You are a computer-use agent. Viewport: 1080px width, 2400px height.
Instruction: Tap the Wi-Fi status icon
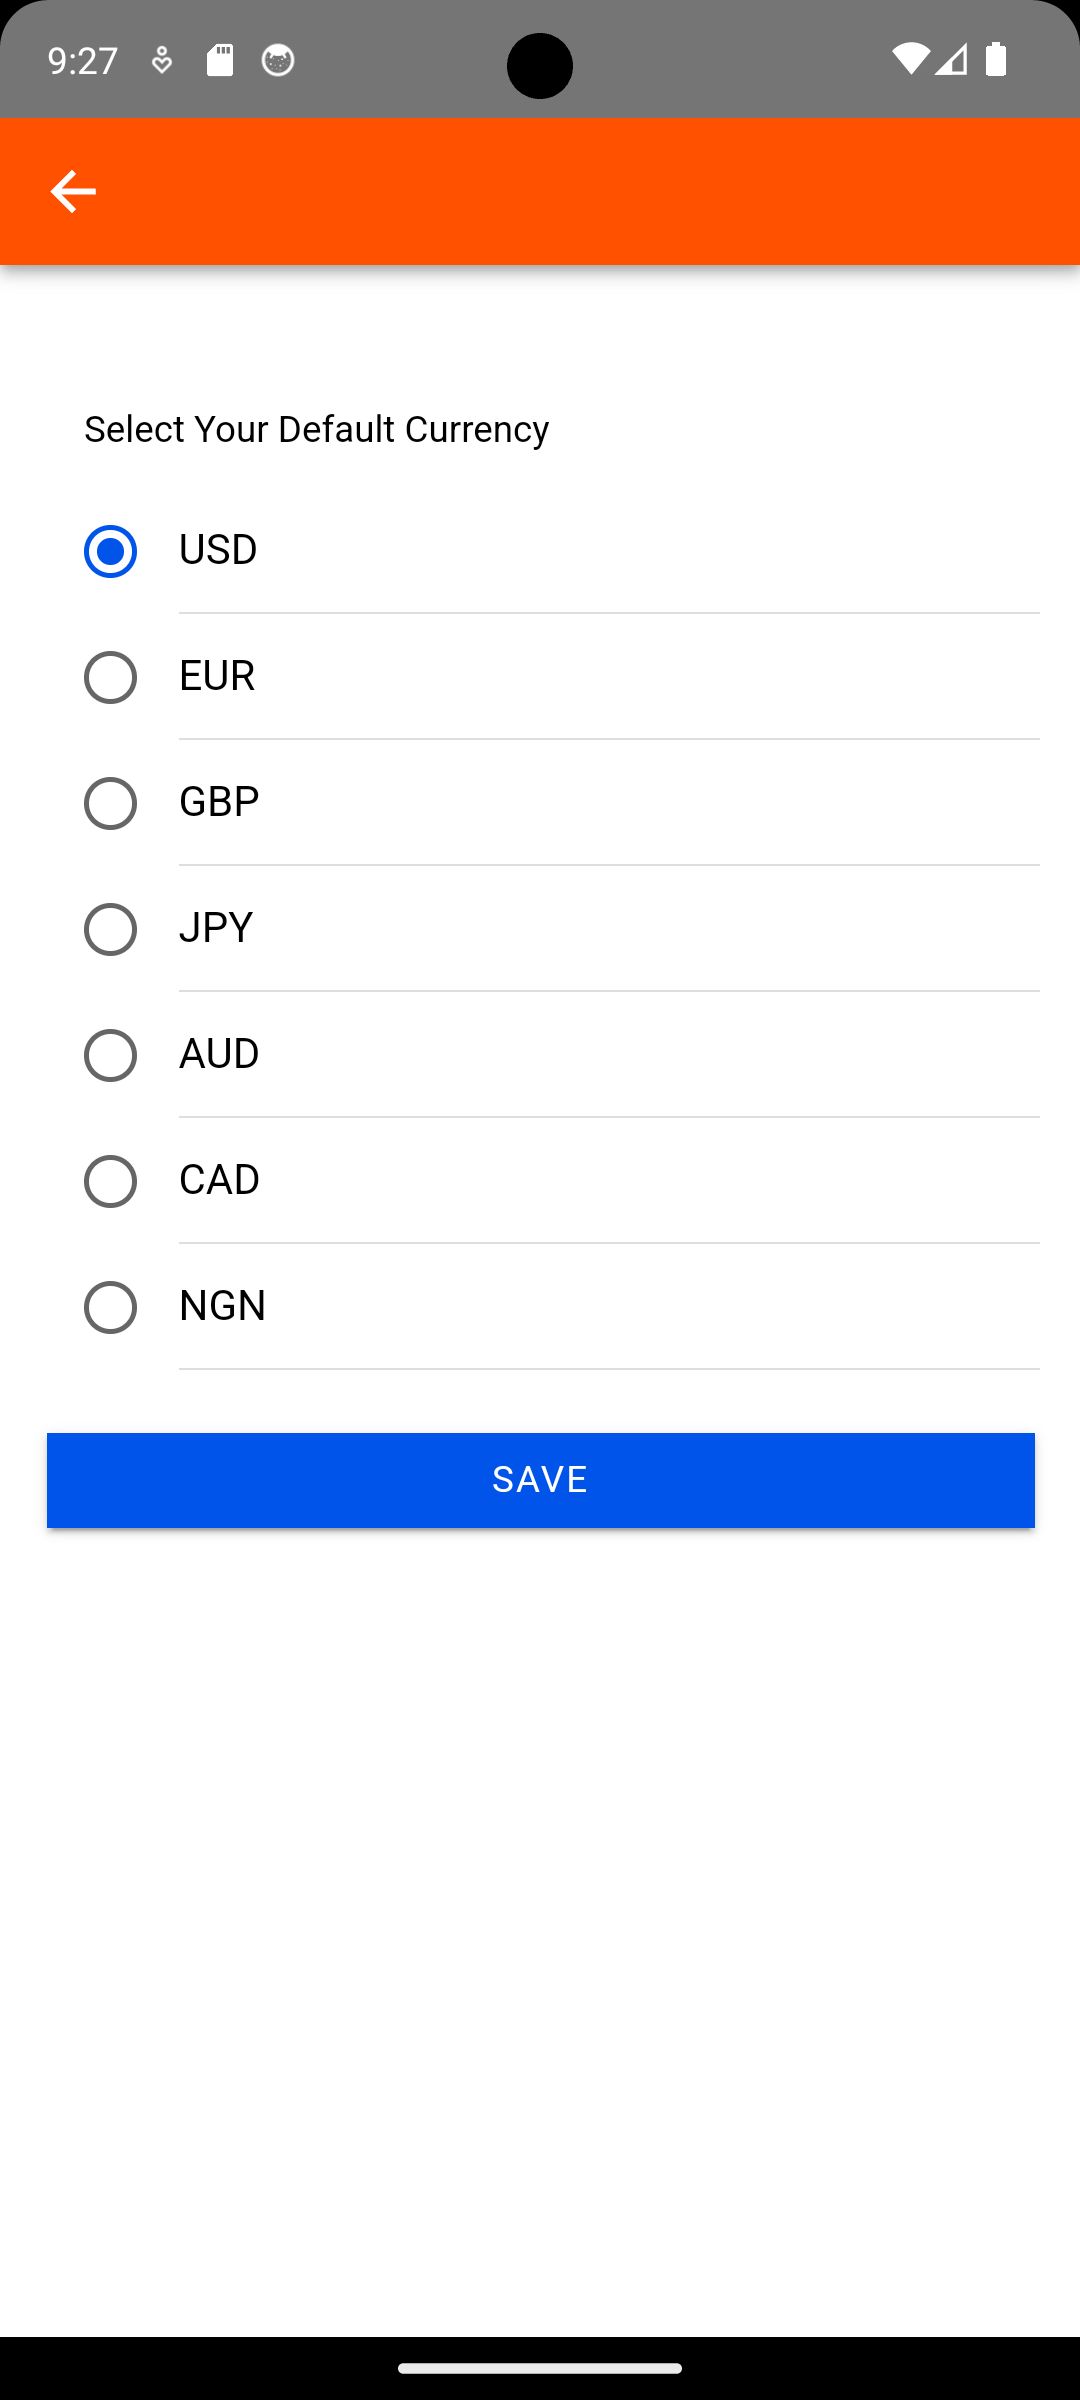910,60
